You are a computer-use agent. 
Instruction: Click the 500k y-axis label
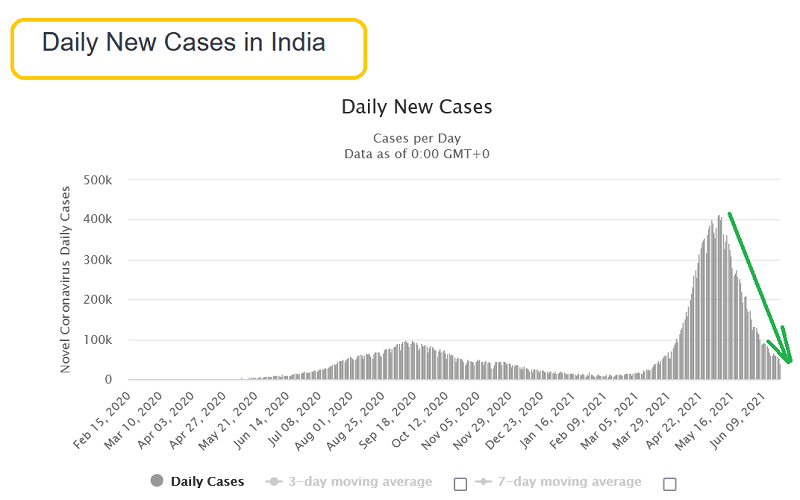[98, 180]
